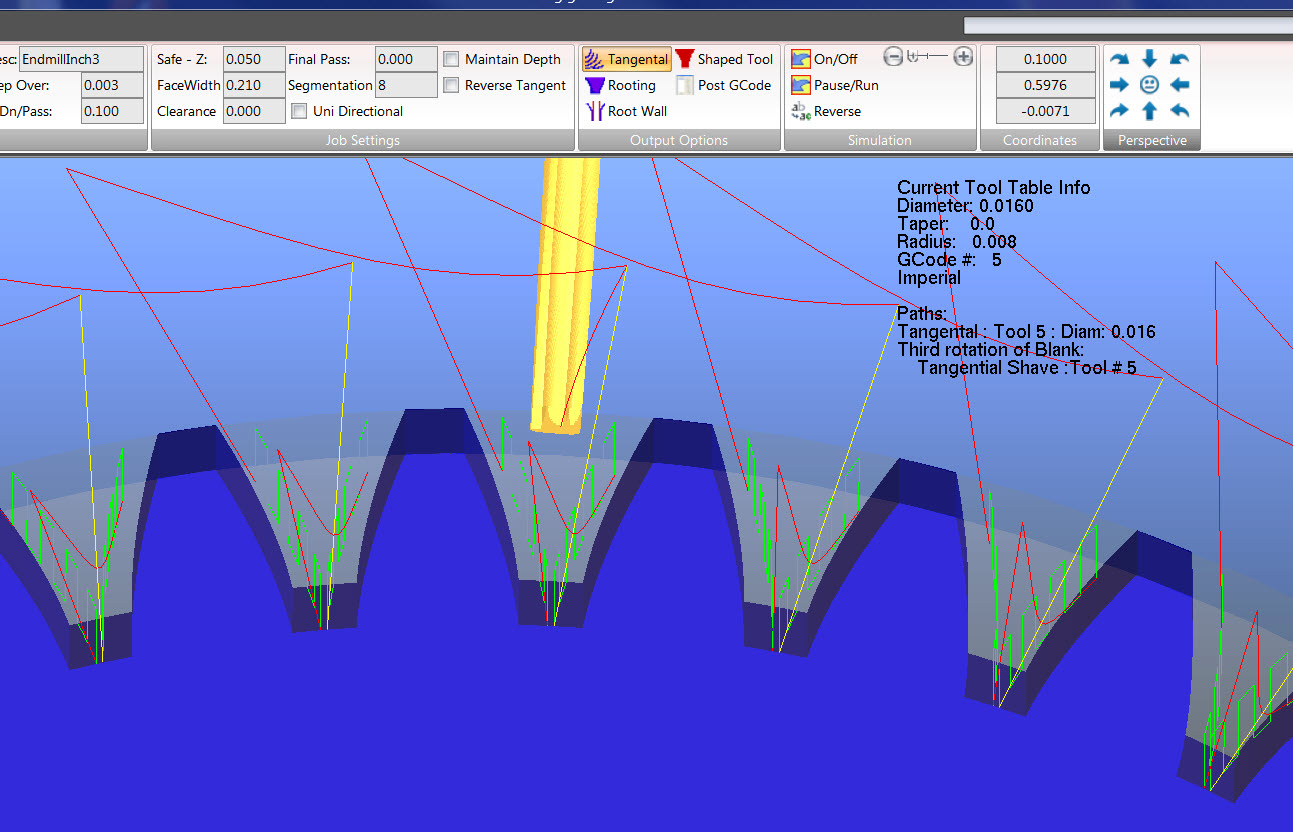Click the straight up arrow in Perspective
The image size is (1293, 832).
click(x=1150, y=111)
